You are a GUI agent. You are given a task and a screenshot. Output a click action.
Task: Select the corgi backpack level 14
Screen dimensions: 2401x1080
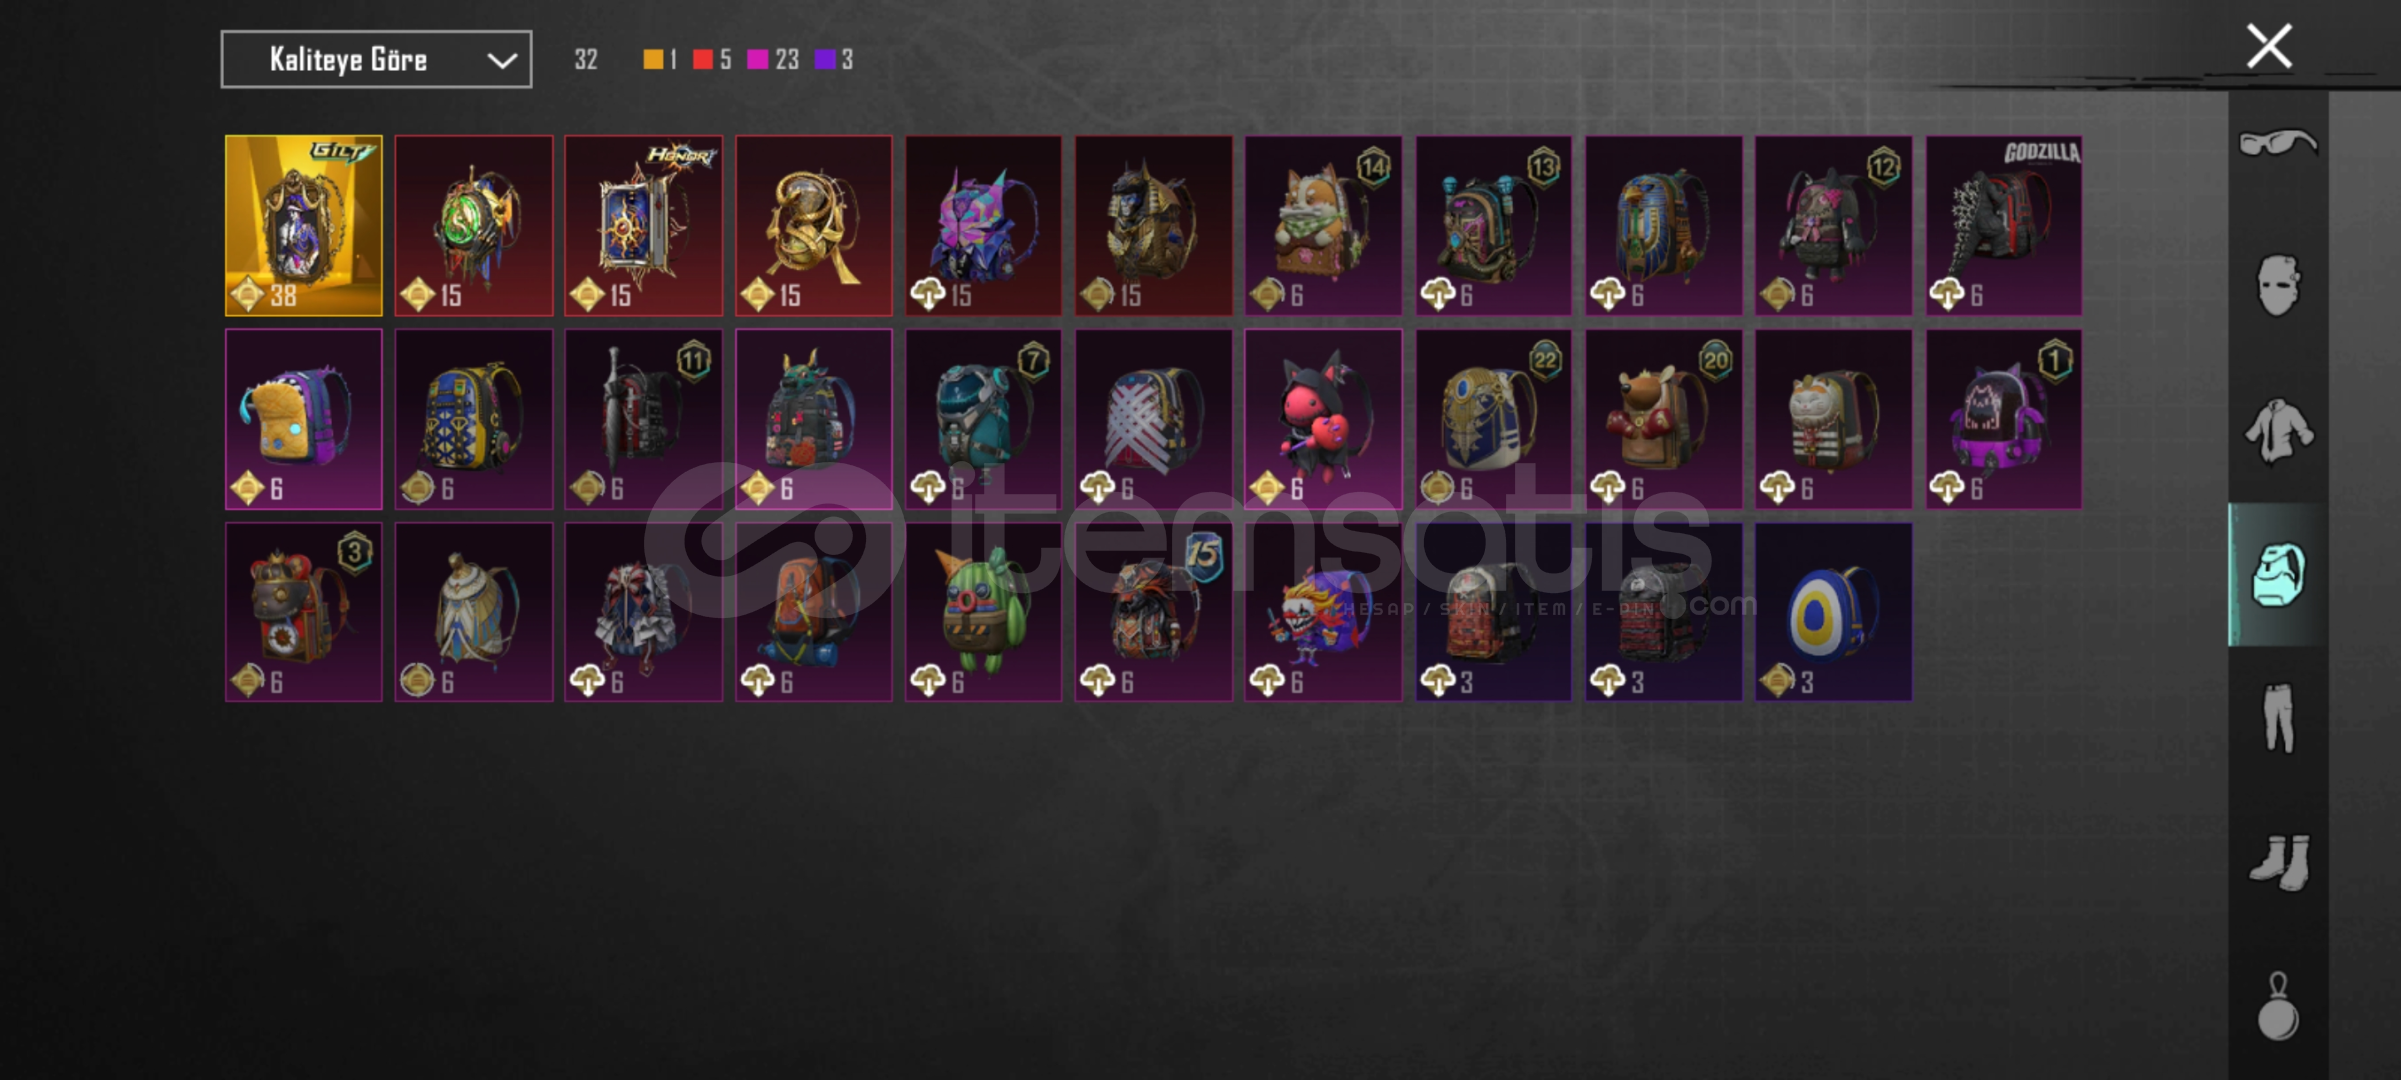[1323, 226]
